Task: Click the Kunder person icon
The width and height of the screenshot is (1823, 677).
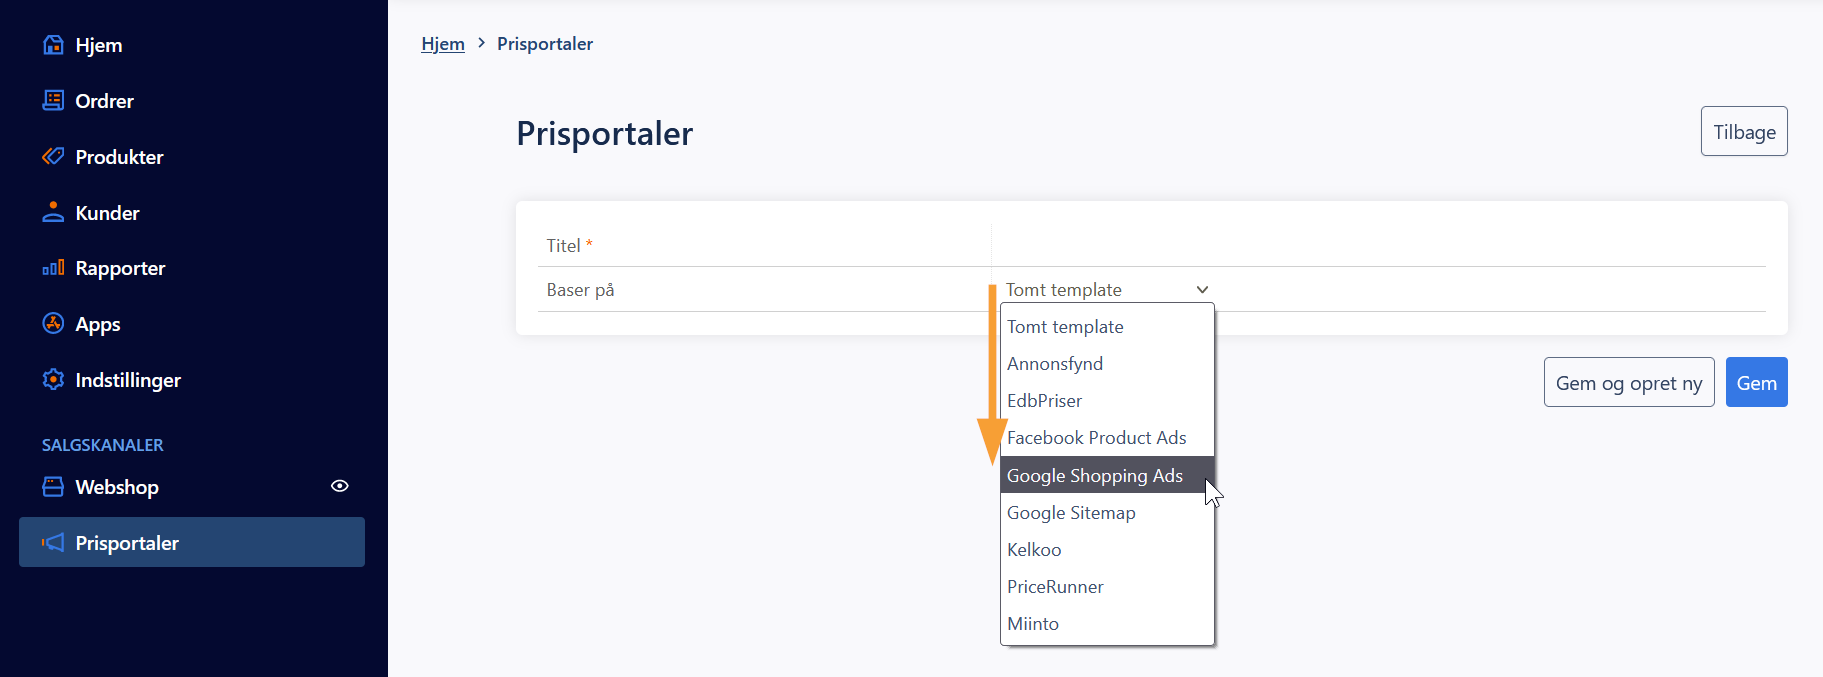Action: 53,212
